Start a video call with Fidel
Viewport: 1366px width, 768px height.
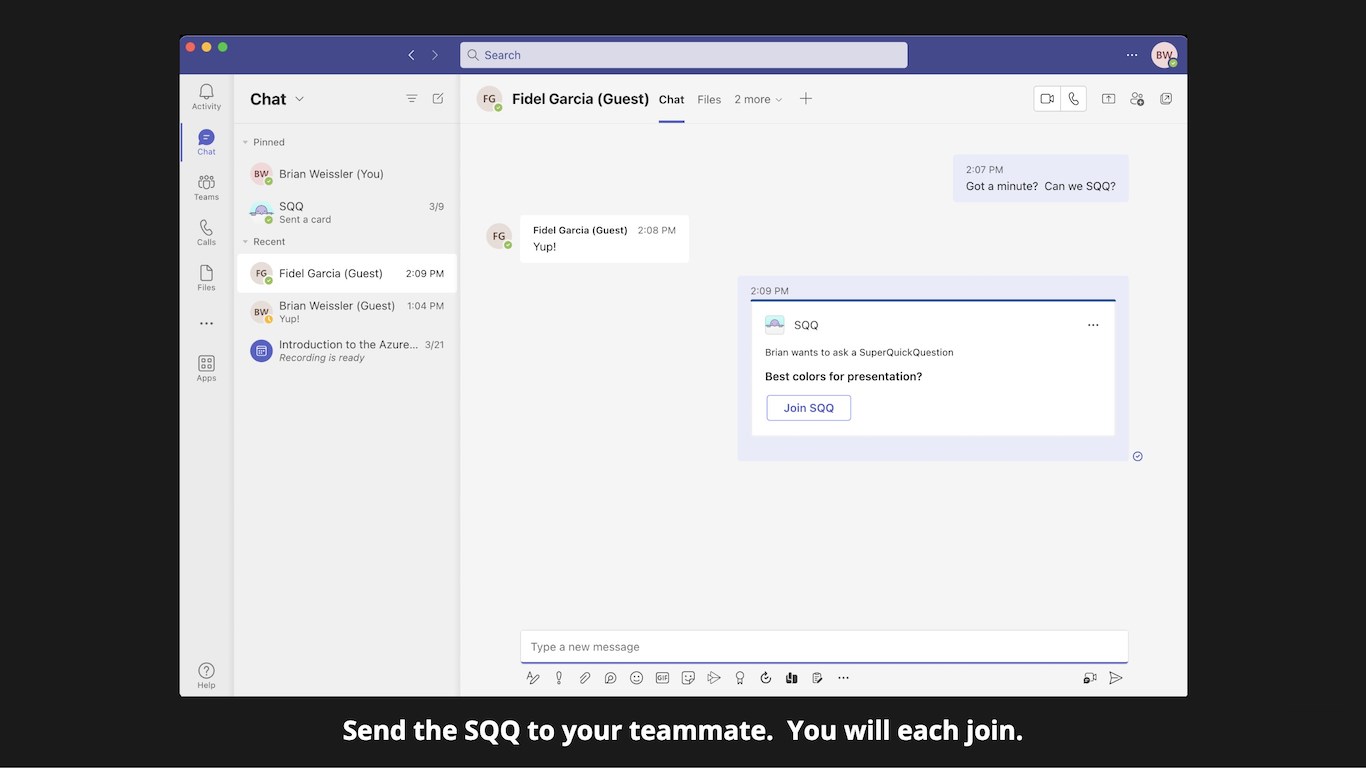[1047, 99]
